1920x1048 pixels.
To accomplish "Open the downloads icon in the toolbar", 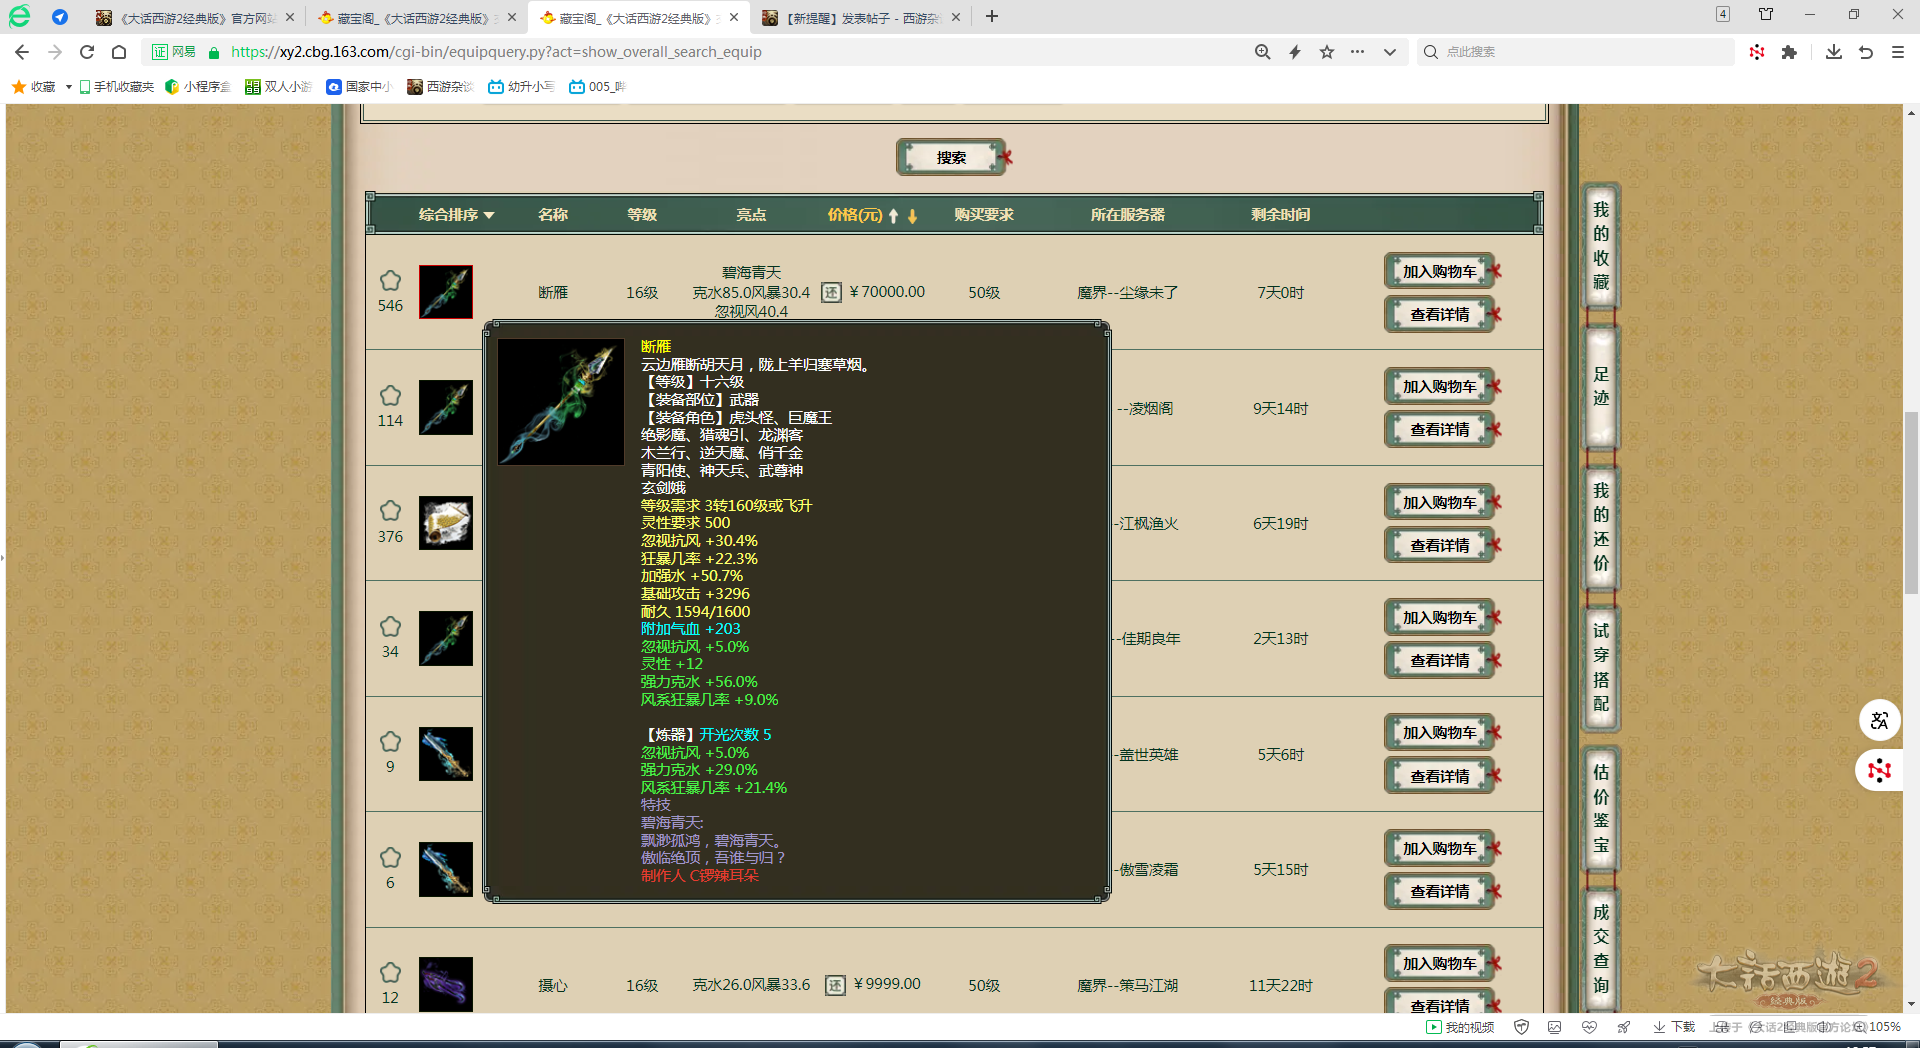I will 1833,52.
